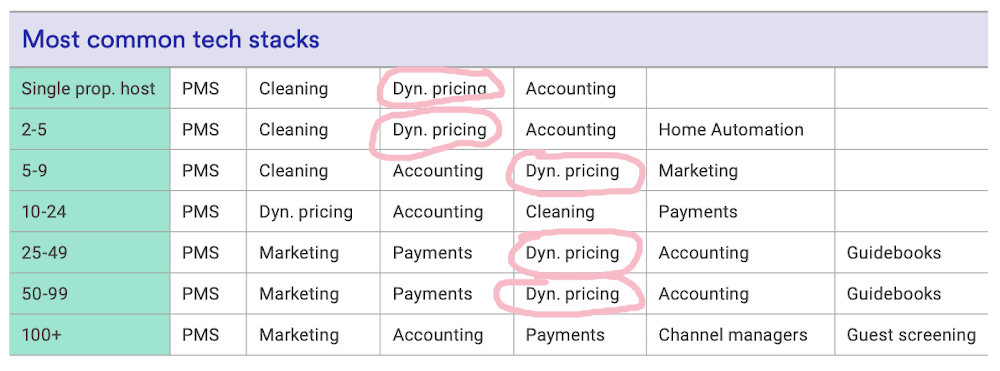The width and height of the screenshot is (1000, 371).
Task: Click the 'Most common tech stacks' title
Action: [x=170, y=40]
